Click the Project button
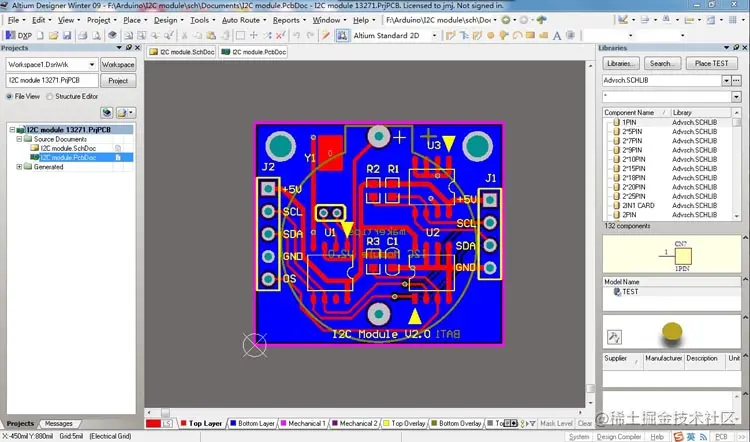Image resolution: width=750 pixels, height=442 pixels. [x=118, y=80]
